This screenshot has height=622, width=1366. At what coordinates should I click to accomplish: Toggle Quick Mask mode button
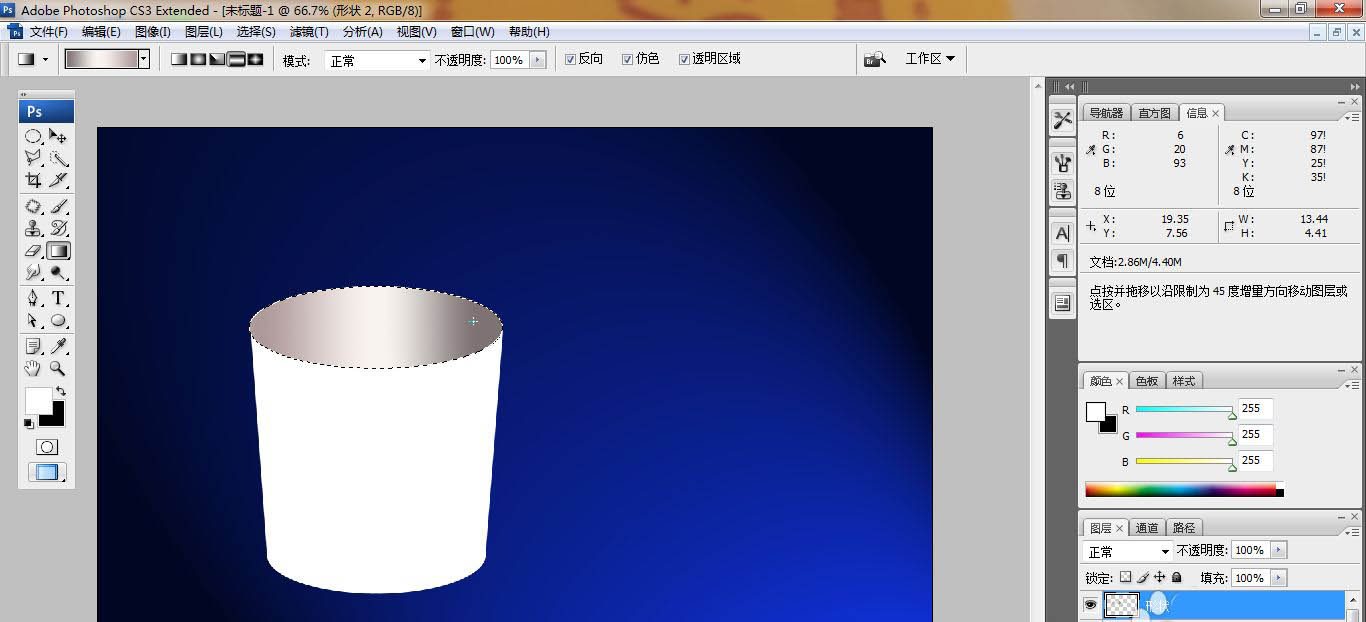pos(46,447)
